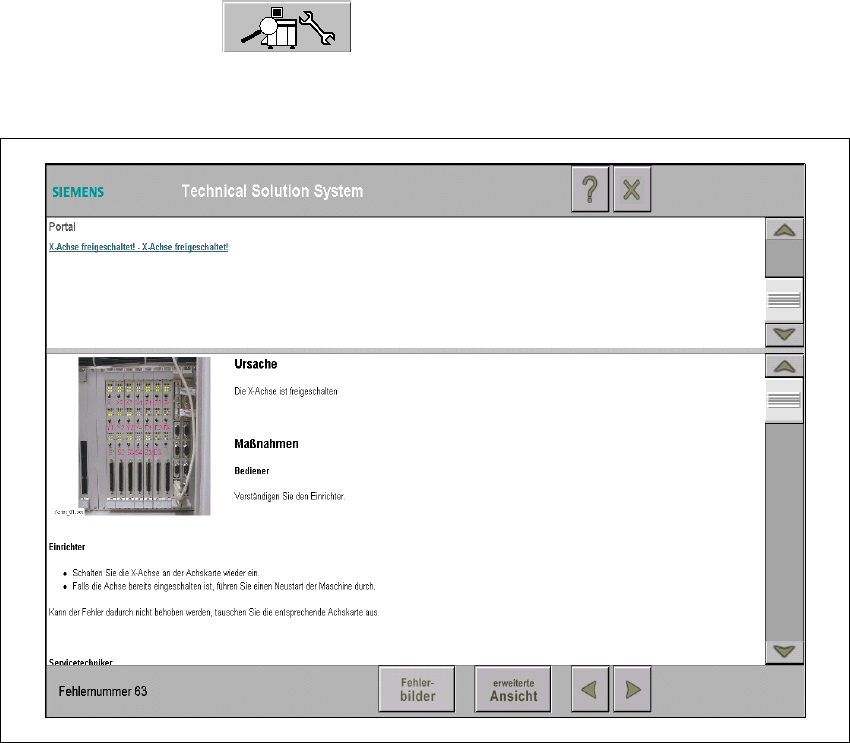Click the Portal label

62,227
